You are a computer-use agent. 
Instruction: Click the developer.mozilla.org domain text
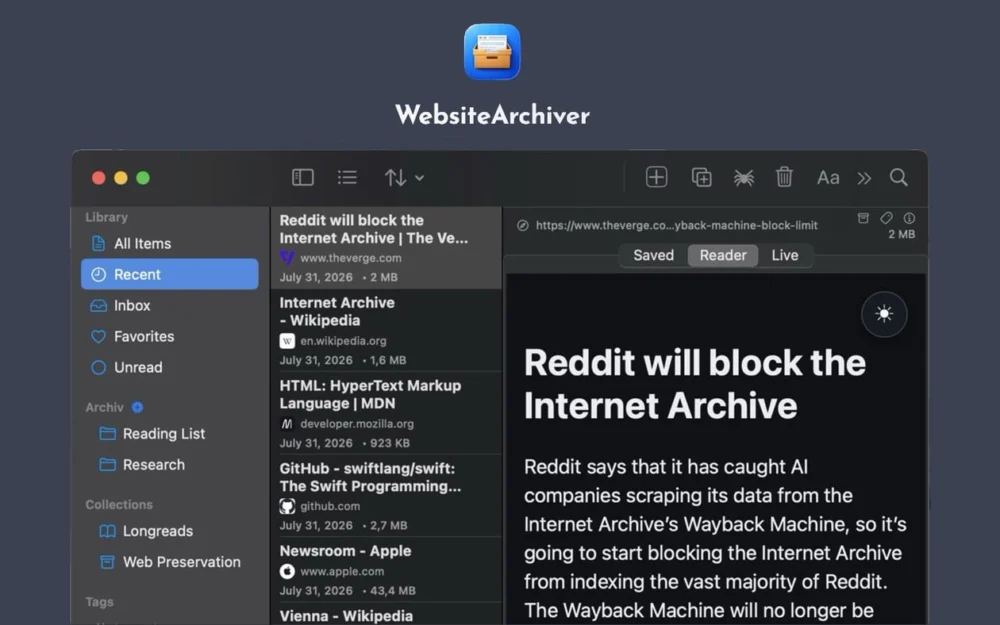coord(357,423)
